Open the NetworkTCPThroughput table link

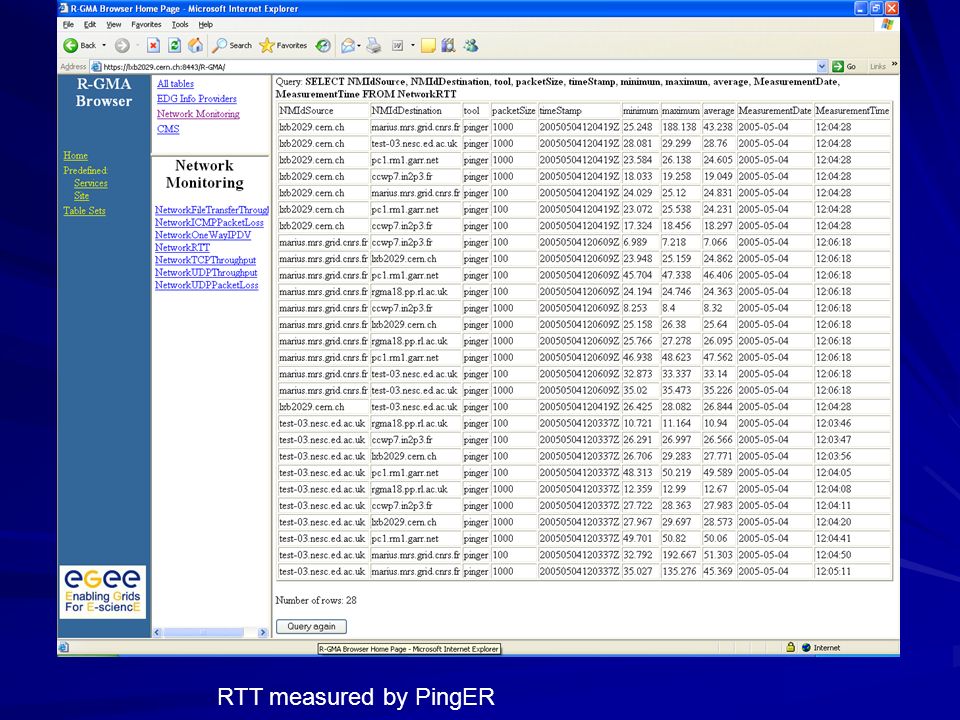(x=205, y=260)
